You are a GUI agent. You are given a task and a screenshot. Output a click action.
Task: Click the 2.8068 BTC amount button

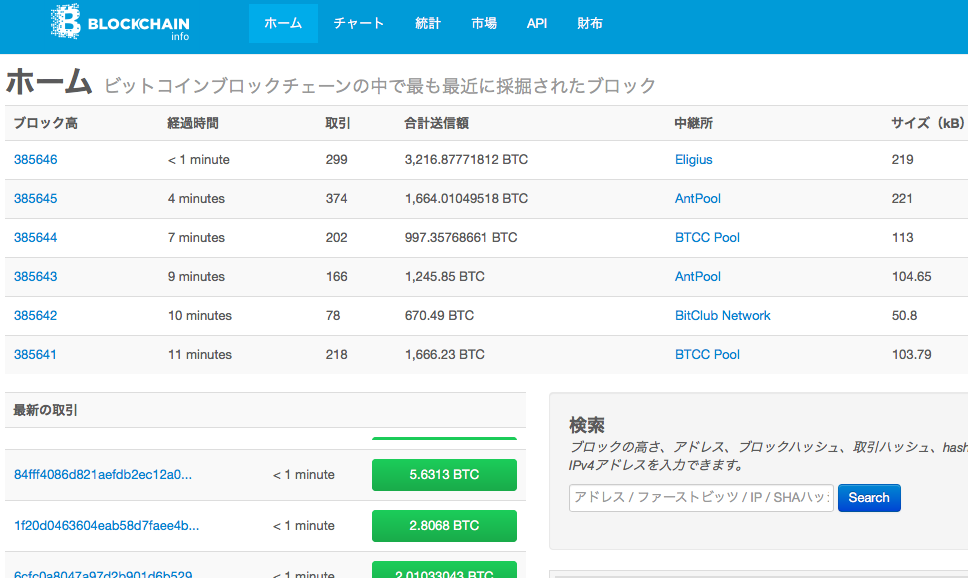click(x=444, y=526)
